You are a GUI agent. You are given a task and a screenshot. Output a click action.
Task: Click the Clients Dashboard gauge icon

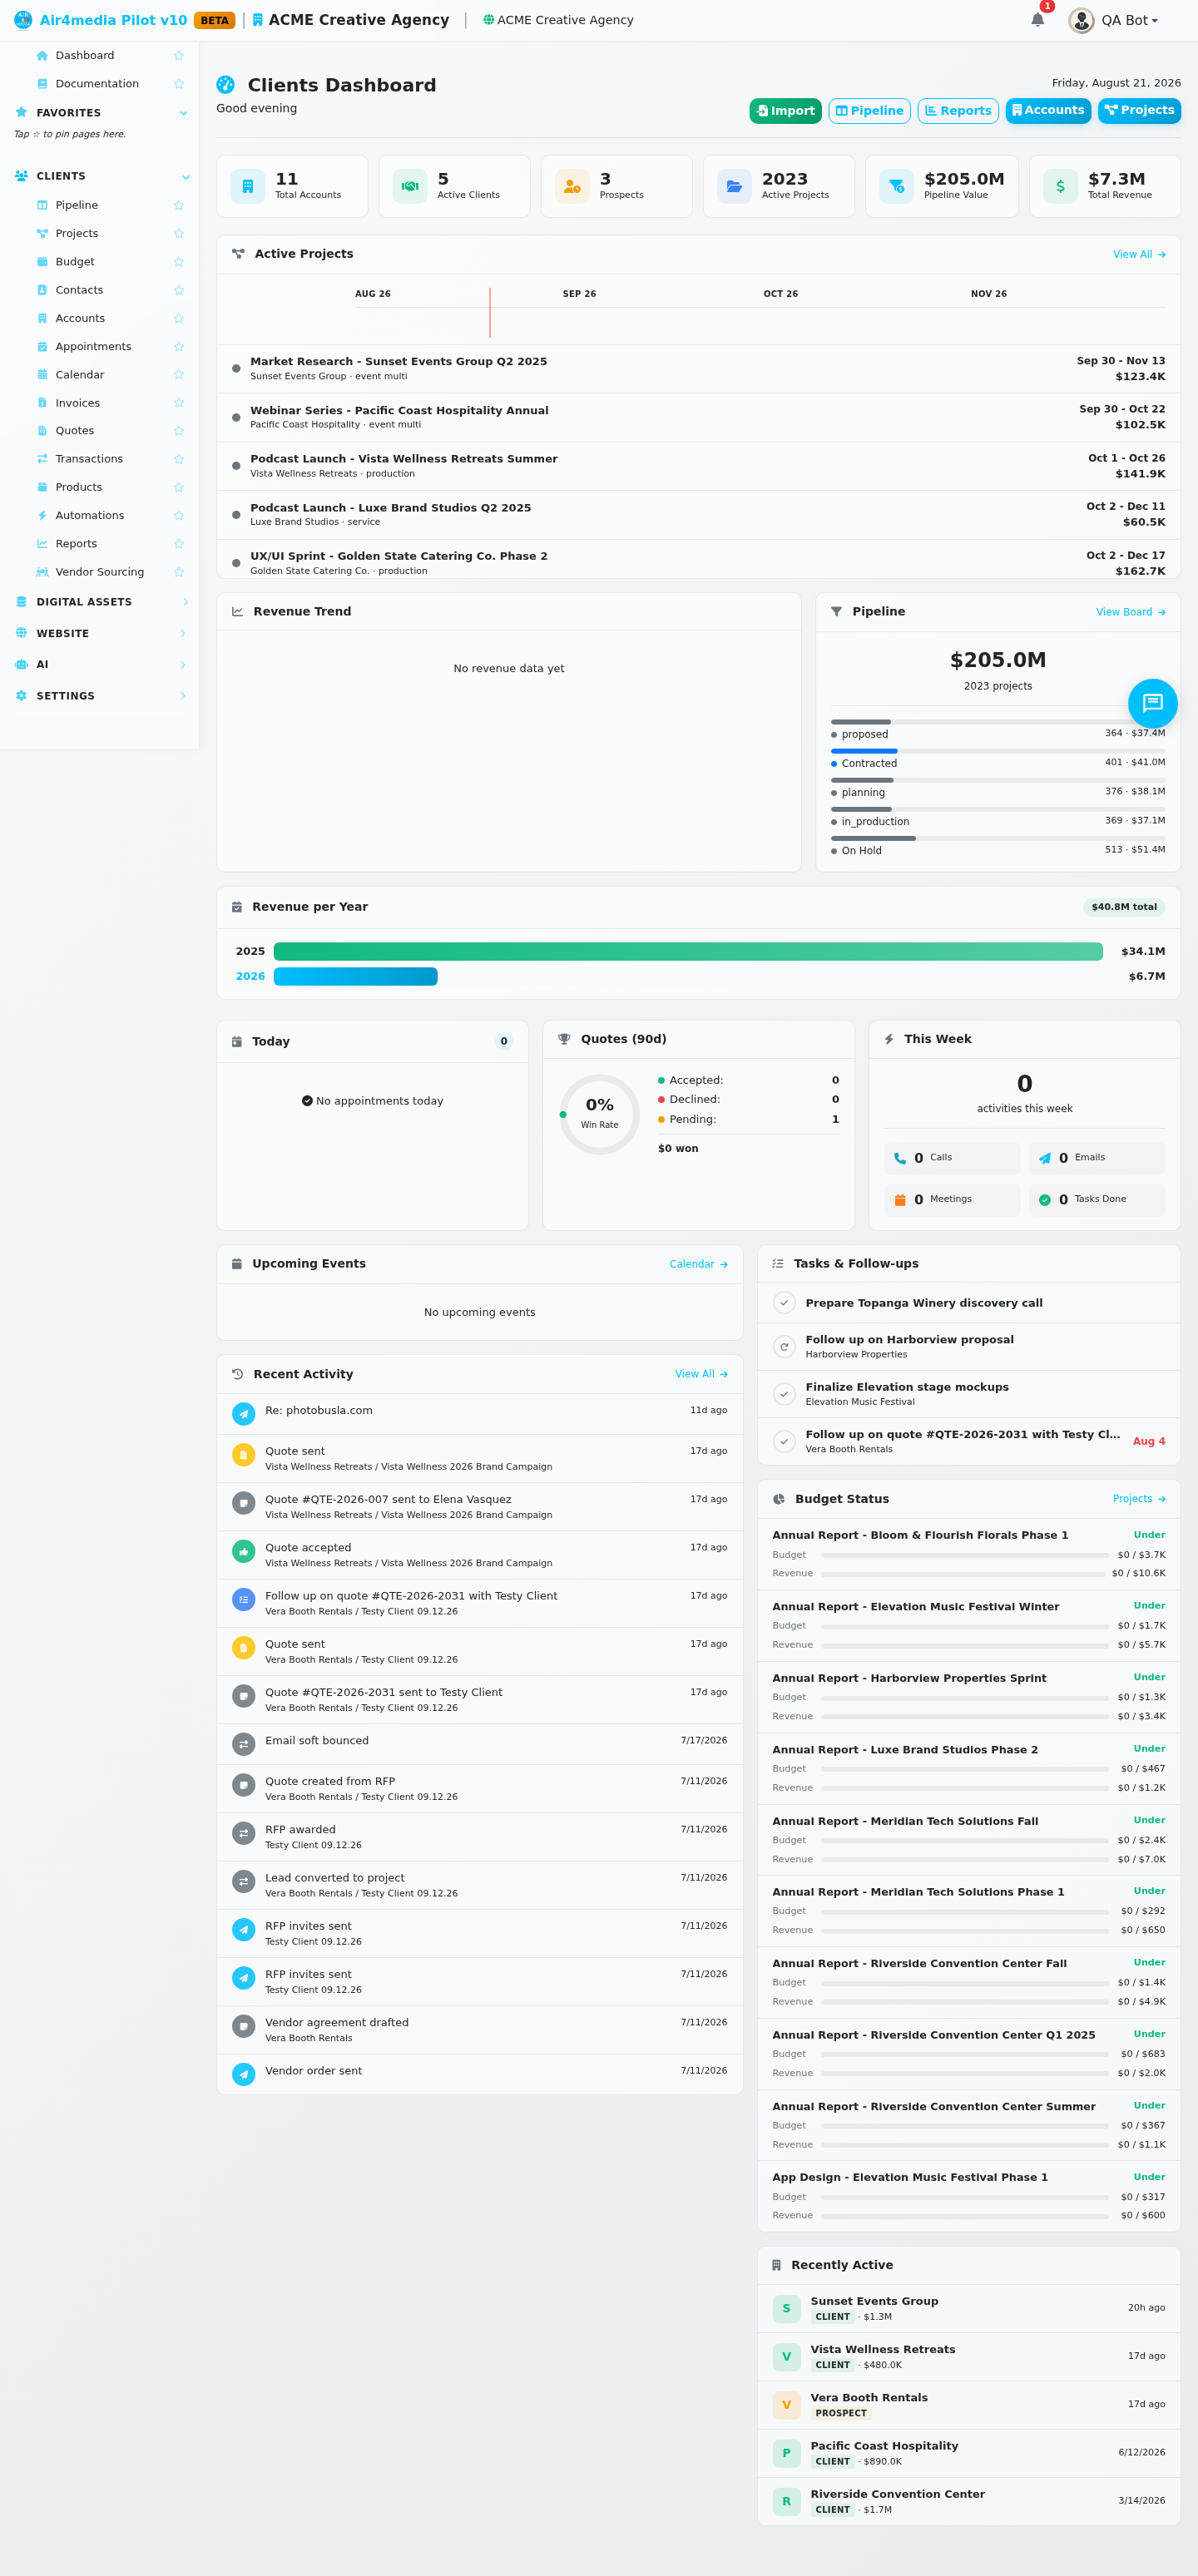tap(226, 85)
